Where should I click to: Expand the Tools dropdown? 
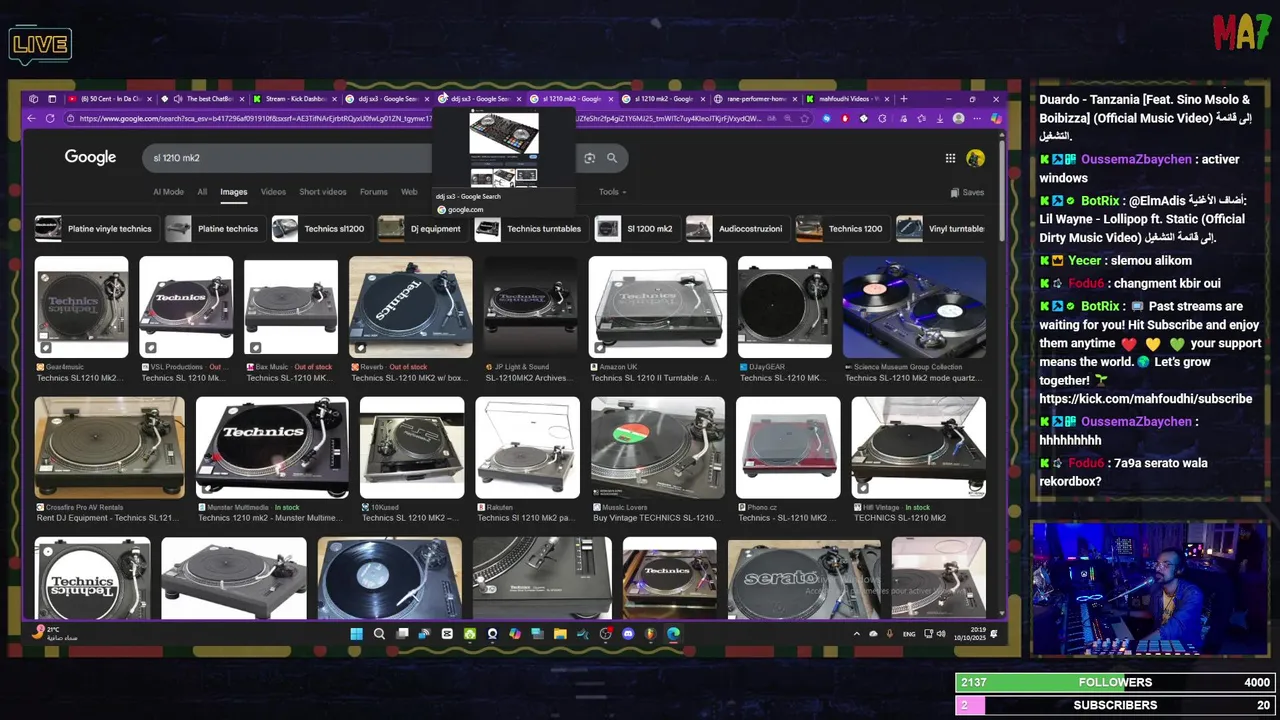click(612, 192)
